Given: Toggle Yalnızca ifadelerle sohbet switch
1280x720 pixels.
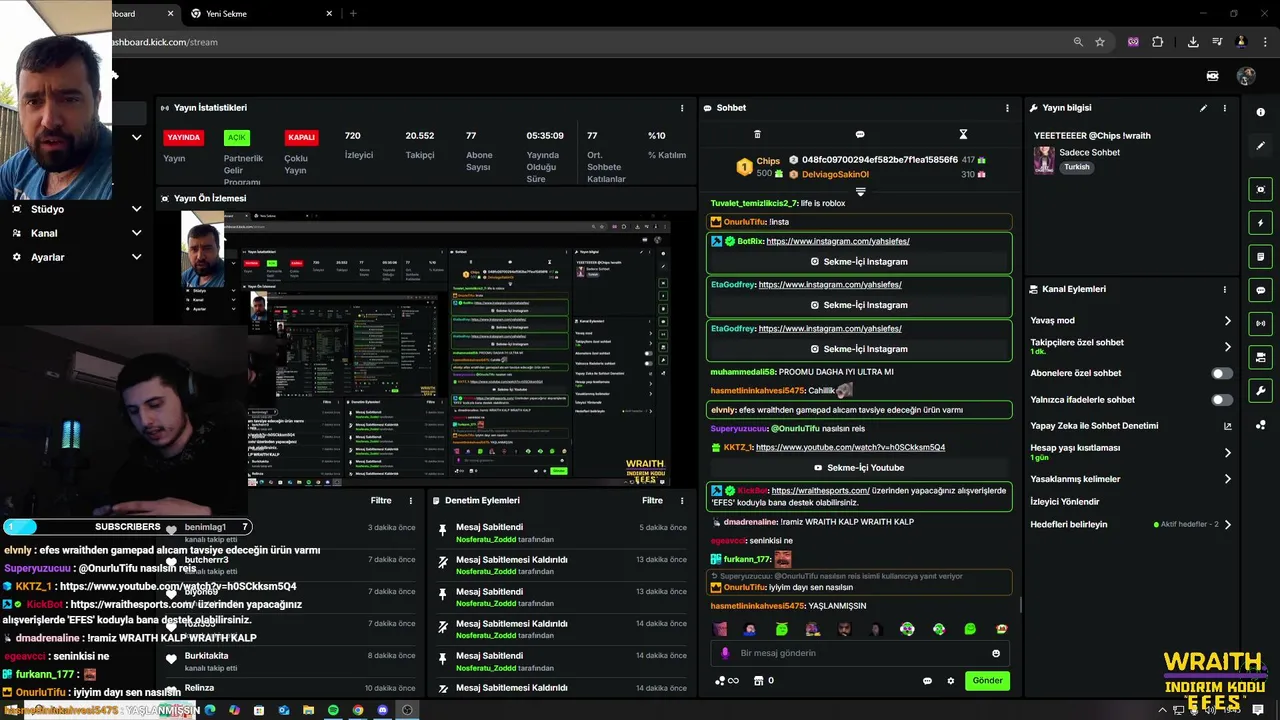Looking at the screenshot, I should pos(1222,399).
